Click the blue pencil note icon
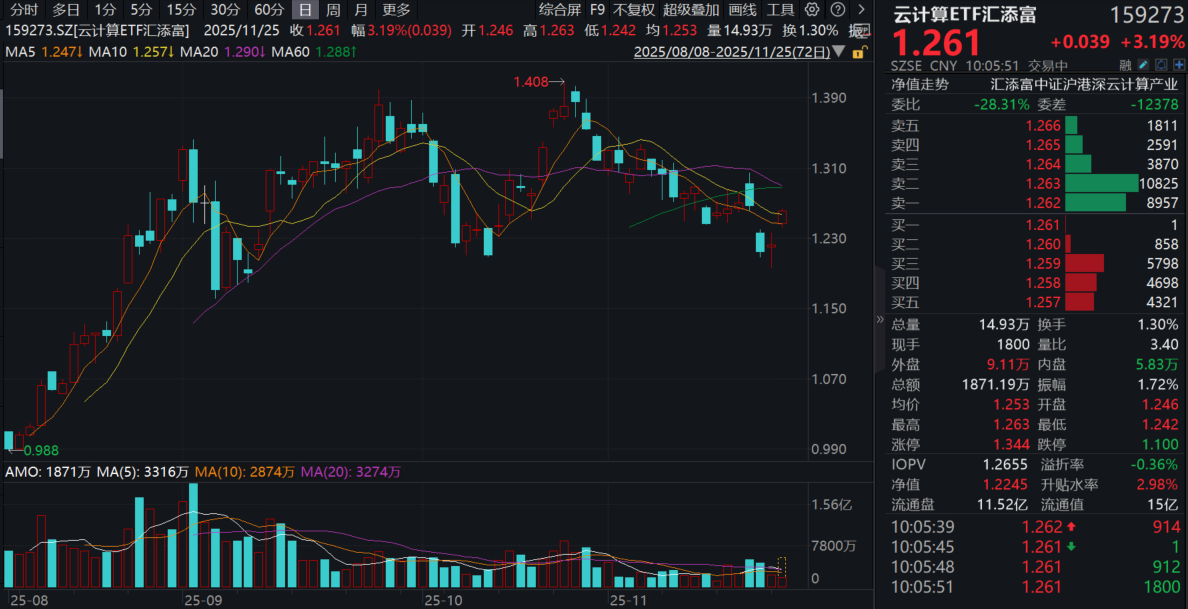This screenshot has height=609, width=1188. (x=1143, y=64)
